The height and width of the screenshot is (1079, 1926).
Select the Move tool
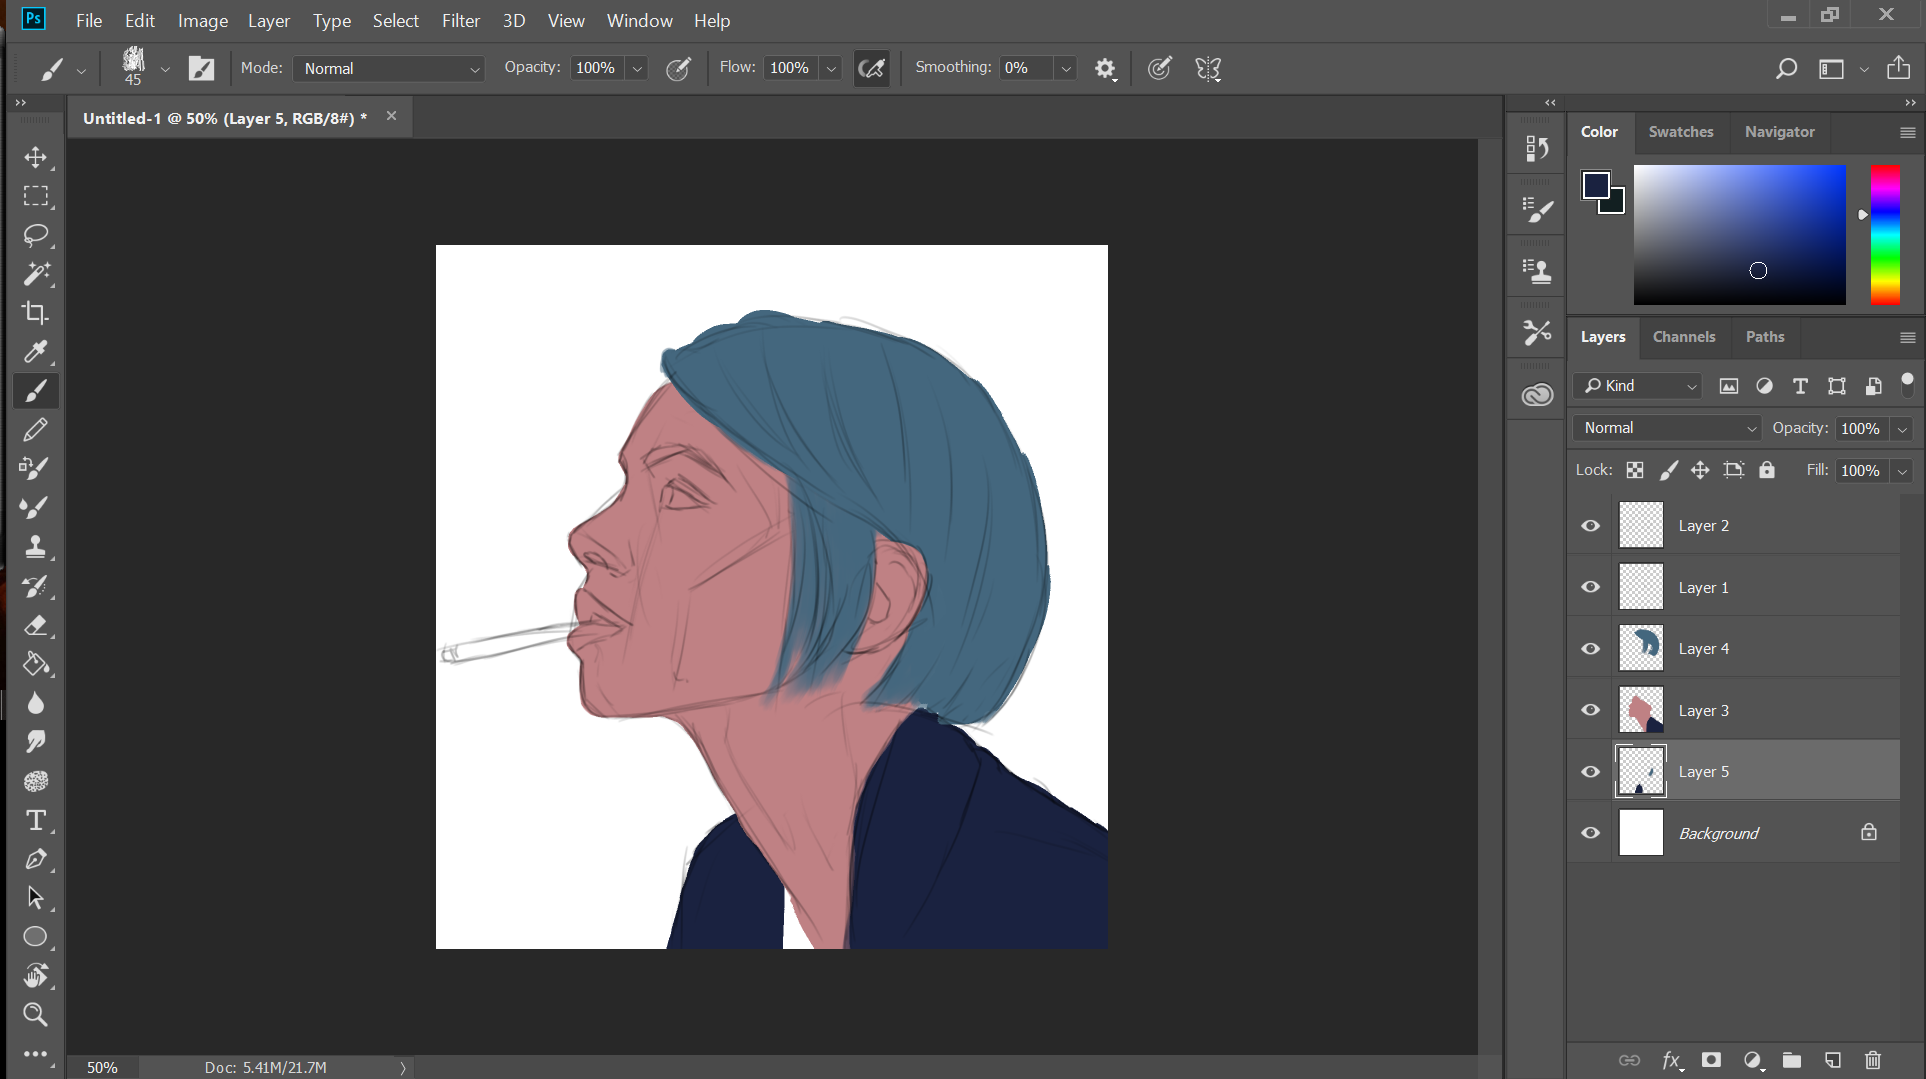click(36, 158)
